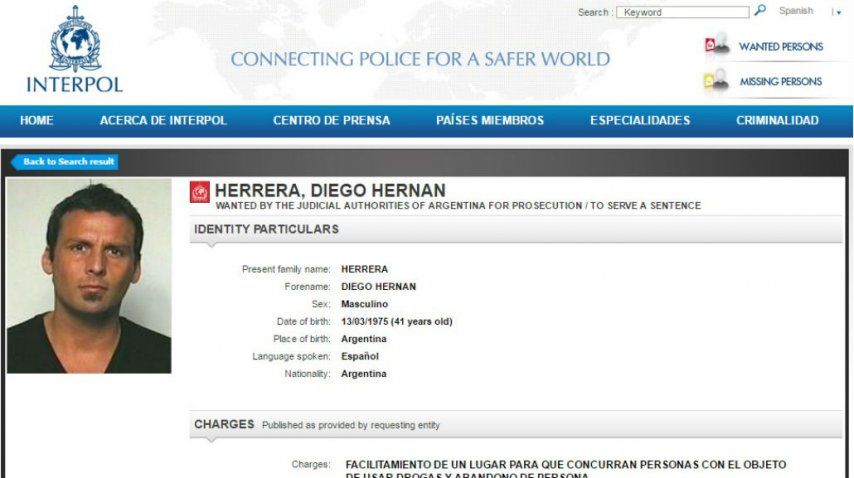Click the wanted person's photo
The height and width of the screenshot is (478, 854).
coord(89,276)
